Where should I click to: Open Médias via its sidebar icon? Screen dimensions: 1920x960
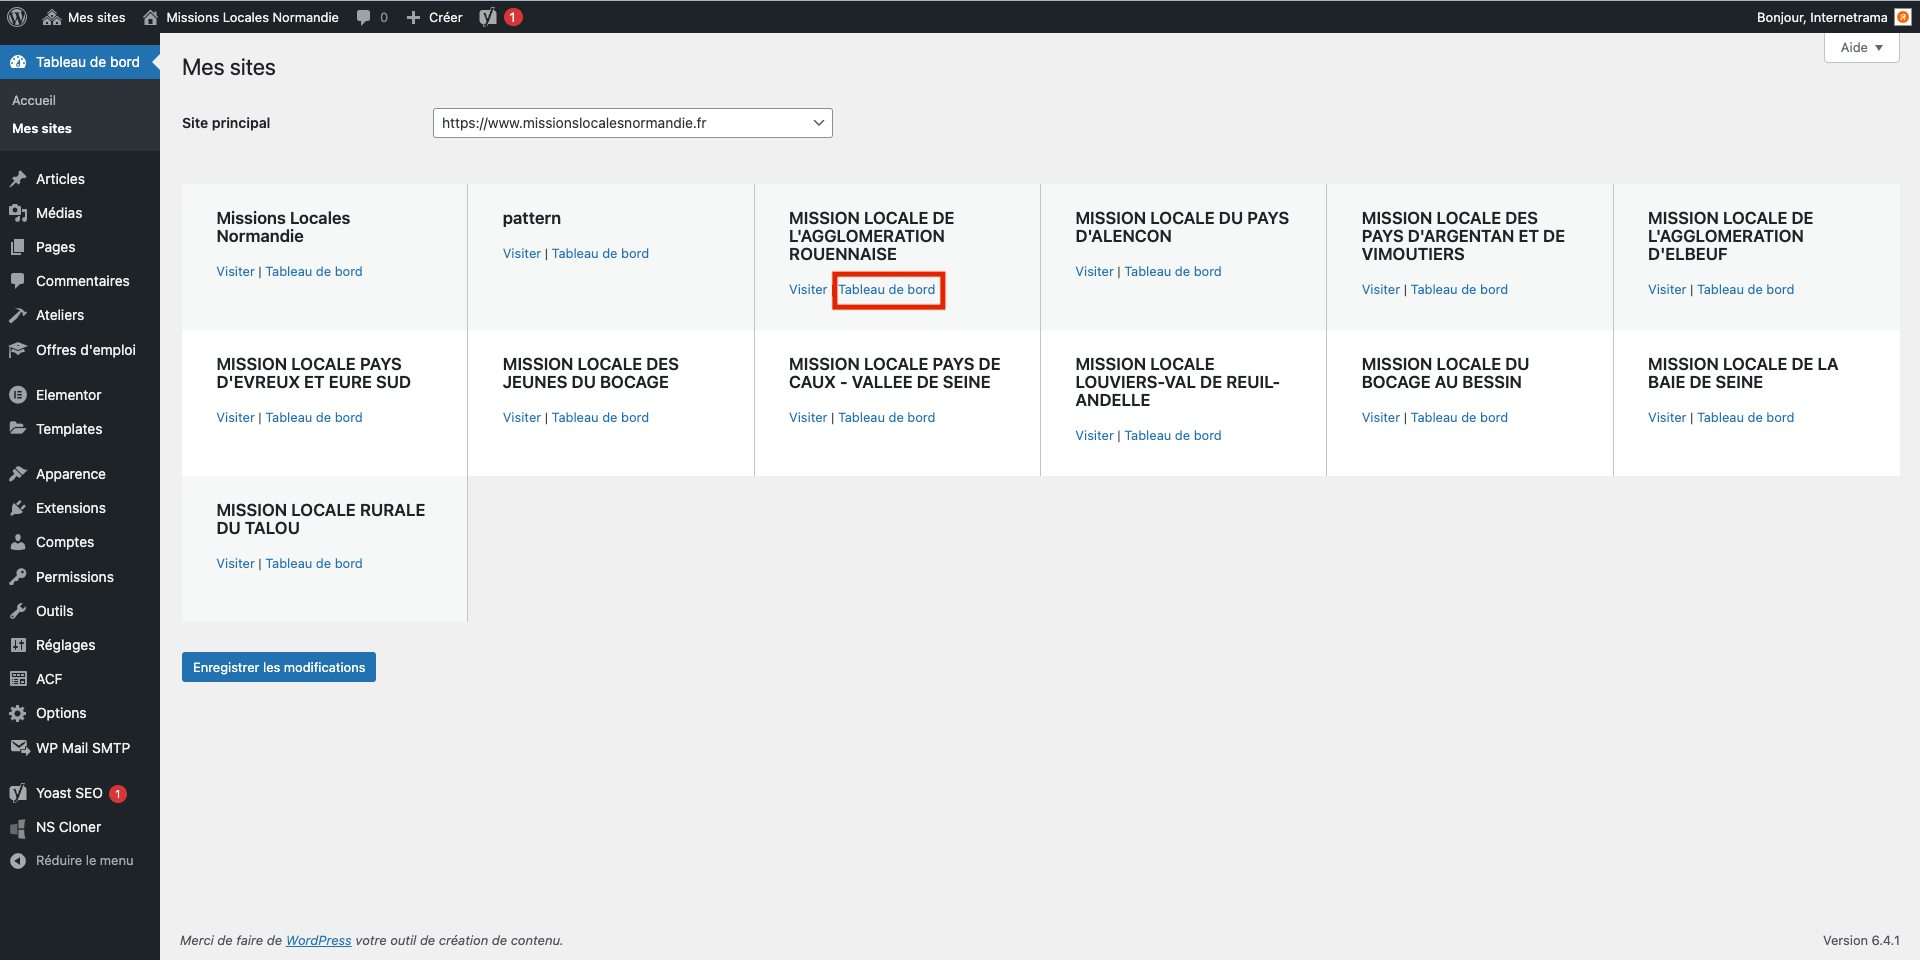pos(18,213)
